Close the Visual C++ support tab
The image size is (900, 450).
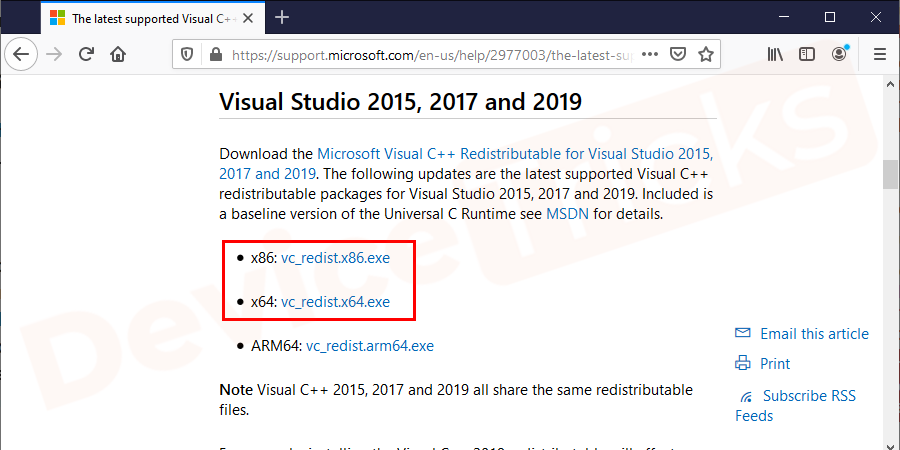(x=248, y=18)
